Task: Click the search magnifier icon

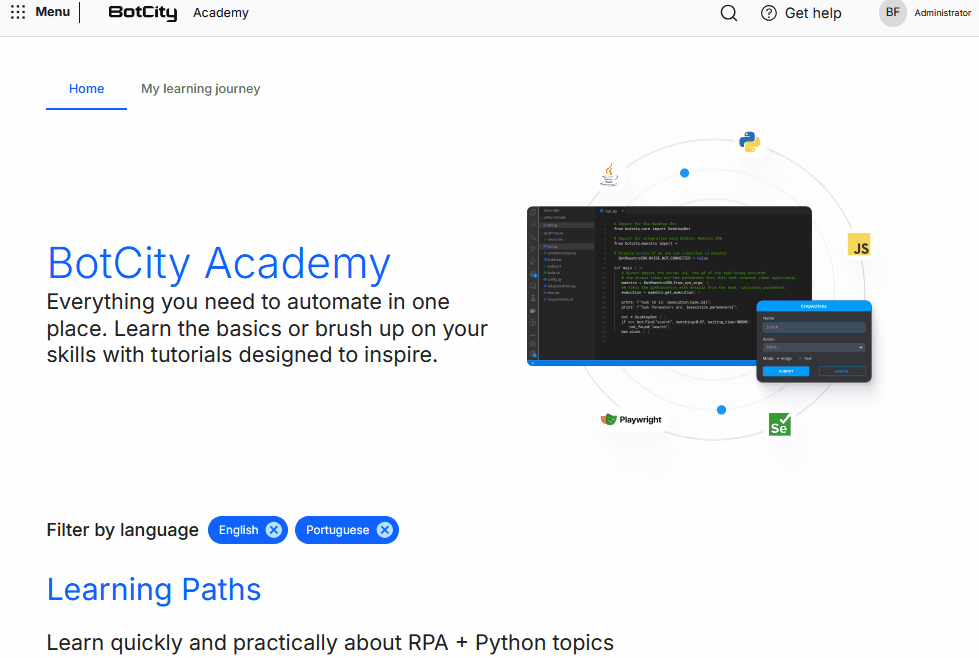Action: coord(728,13)
